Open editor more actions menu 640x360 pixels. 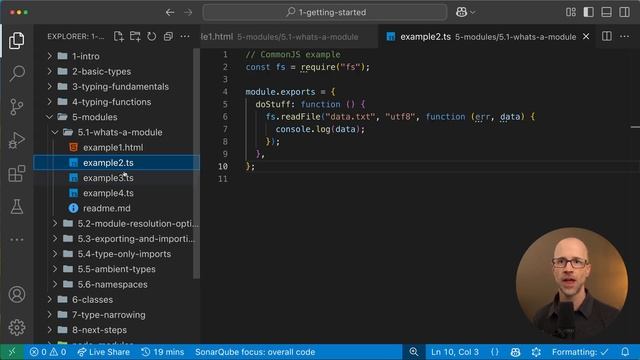[624, 36]
